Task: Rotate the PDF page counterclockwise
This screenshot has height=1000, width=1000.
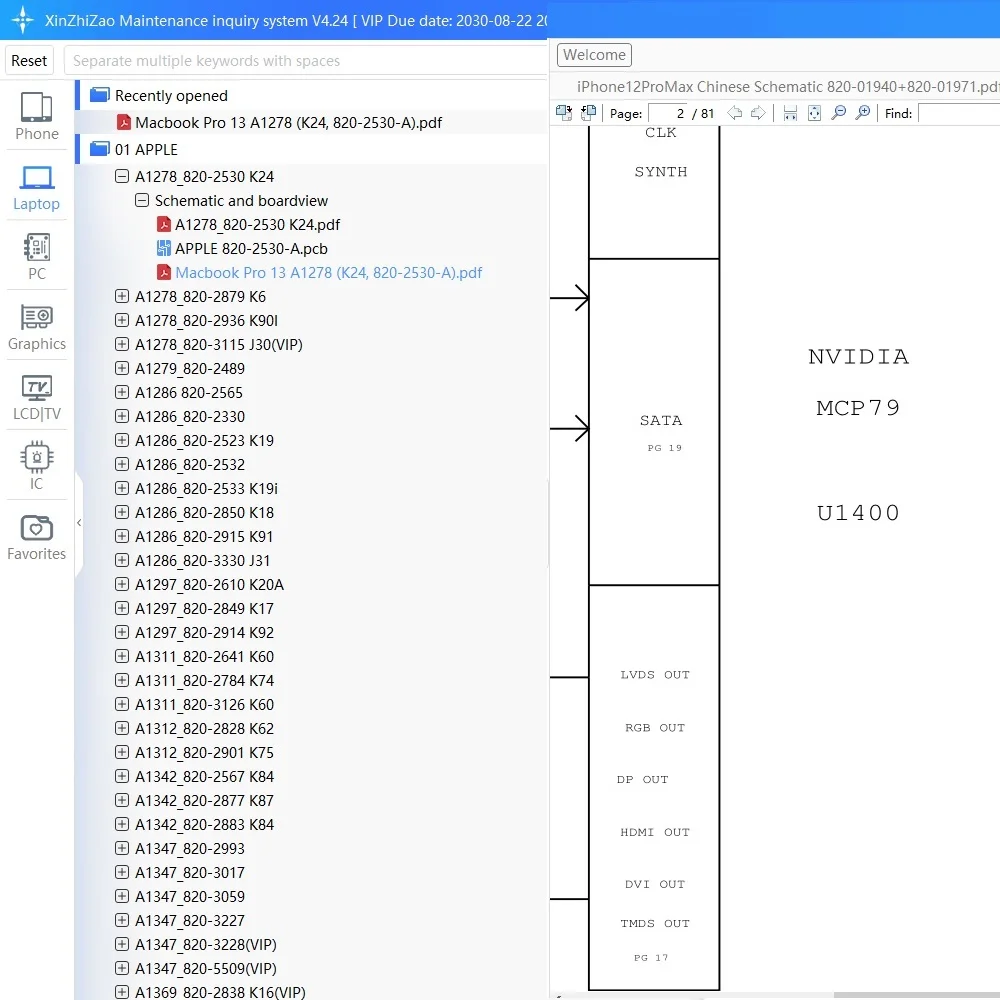Action: click(588, 113)
